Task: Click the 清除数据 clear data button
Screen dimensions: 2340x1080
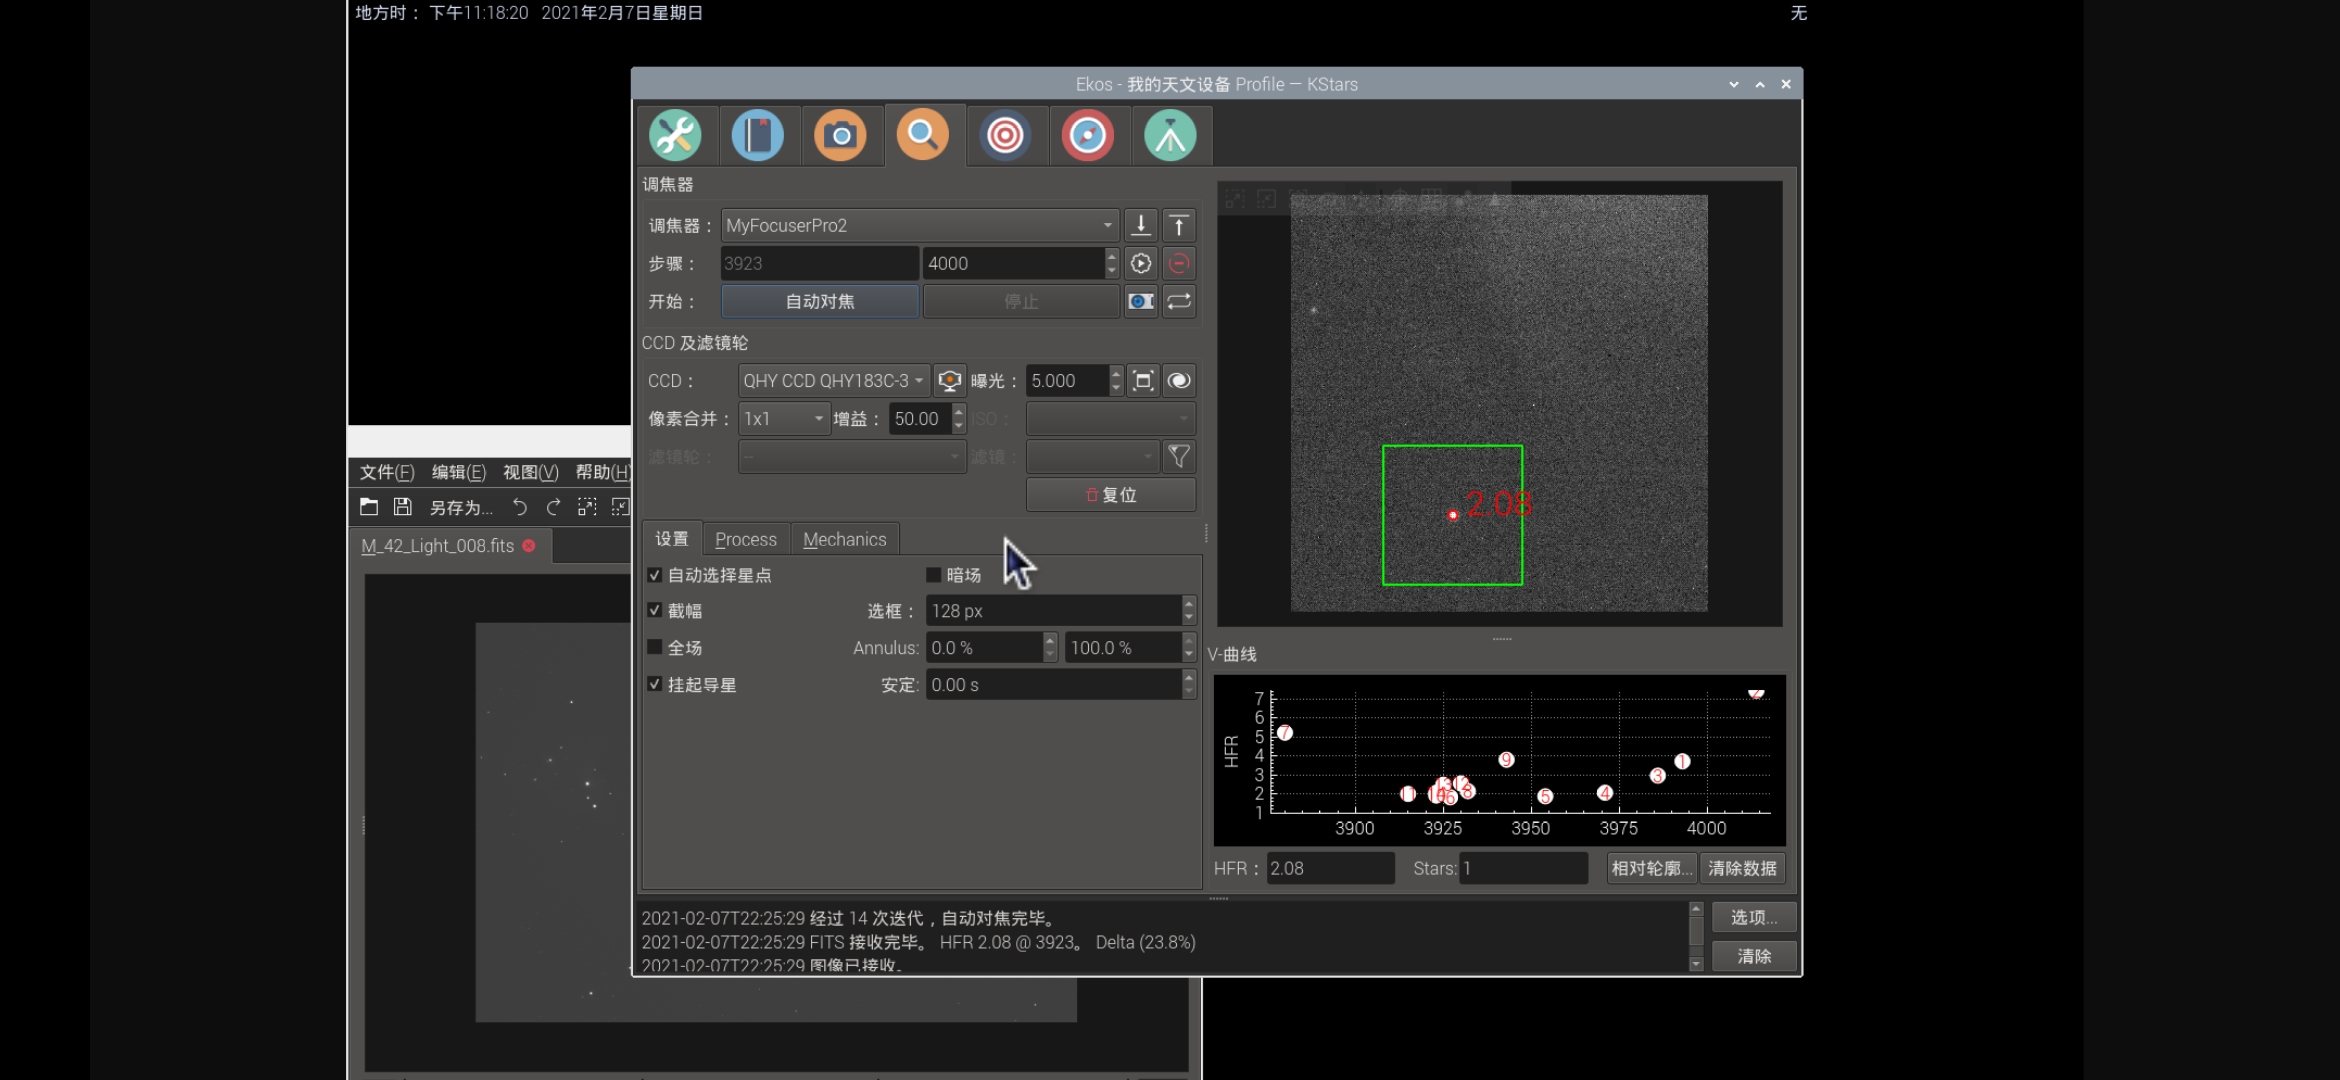Action: [x=1742, y=868]
